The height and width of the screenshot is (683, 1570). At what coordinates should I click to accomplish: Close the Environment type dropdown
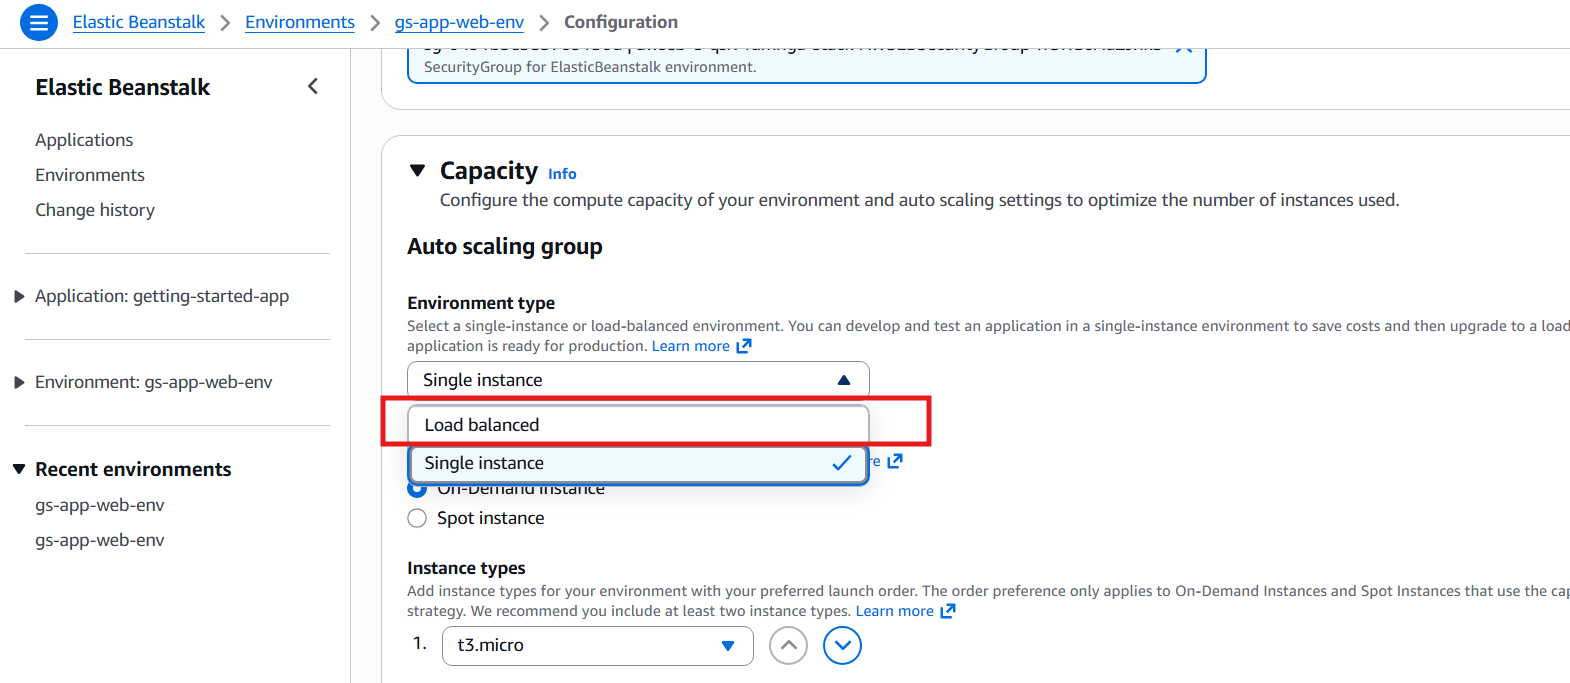[x=843, y=380]
